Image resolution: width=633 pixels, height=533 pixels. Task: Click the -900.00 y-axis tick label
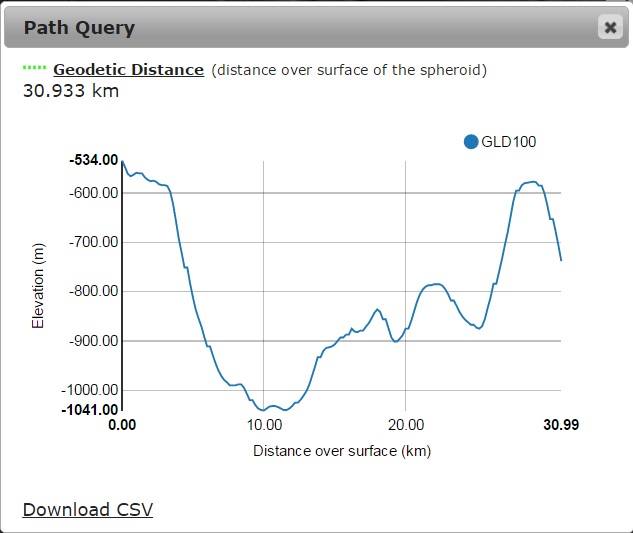click(x=93, y=341)
